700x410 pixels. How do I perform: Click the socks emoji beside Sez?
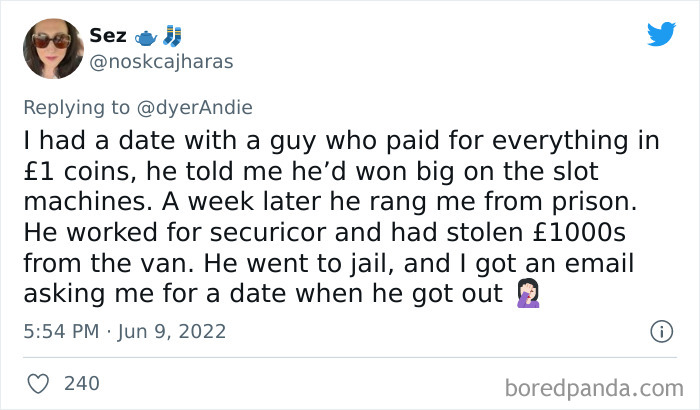[172, 36]
